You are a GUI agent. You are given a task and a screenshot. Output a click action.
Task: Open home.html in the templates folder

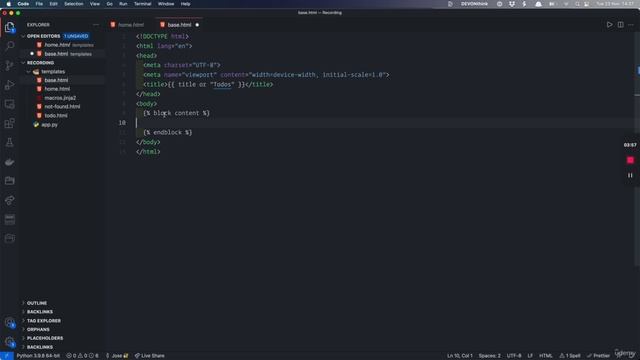coord(57,89)
